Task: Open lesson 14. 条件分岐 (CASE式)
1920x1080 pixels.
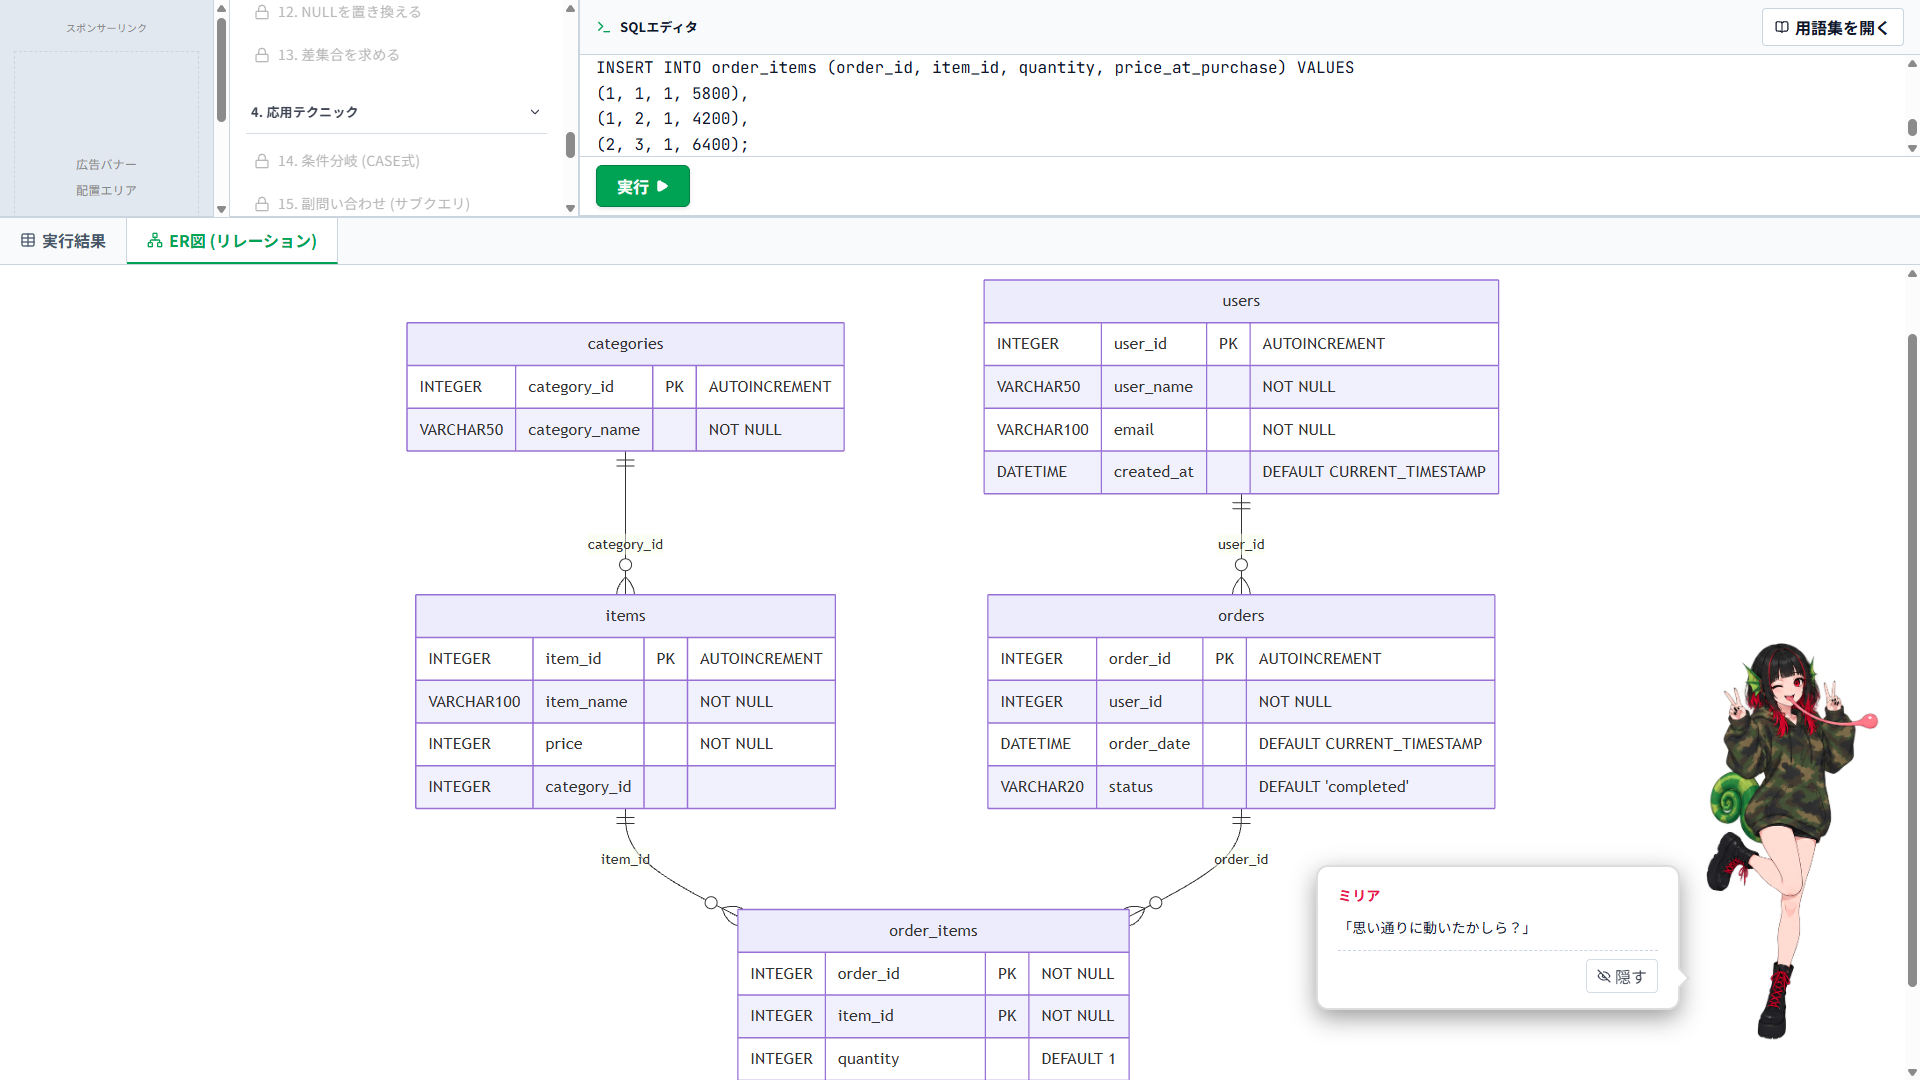Action: tap(348, 161)
